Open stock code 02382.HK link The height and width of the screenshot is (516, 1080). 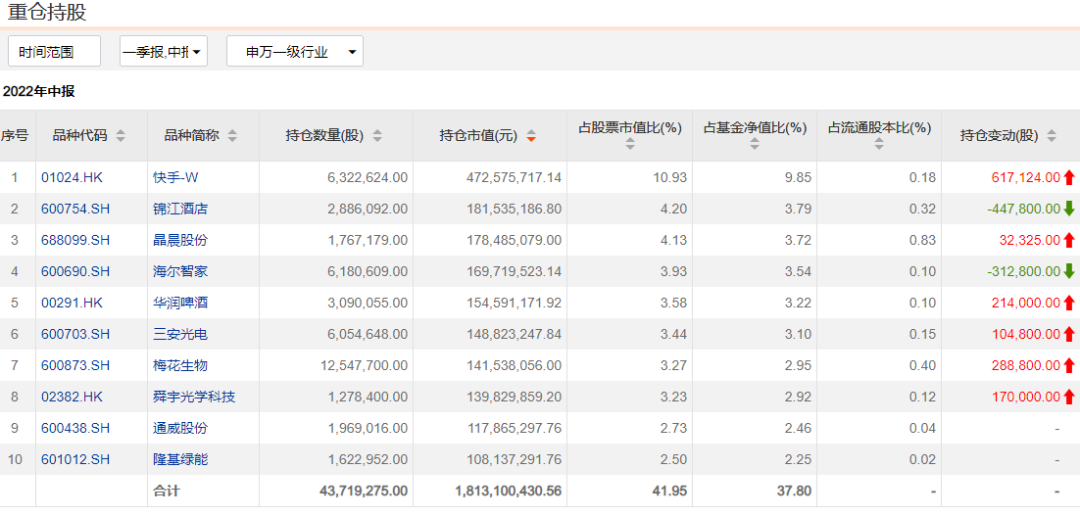[72, 397]
